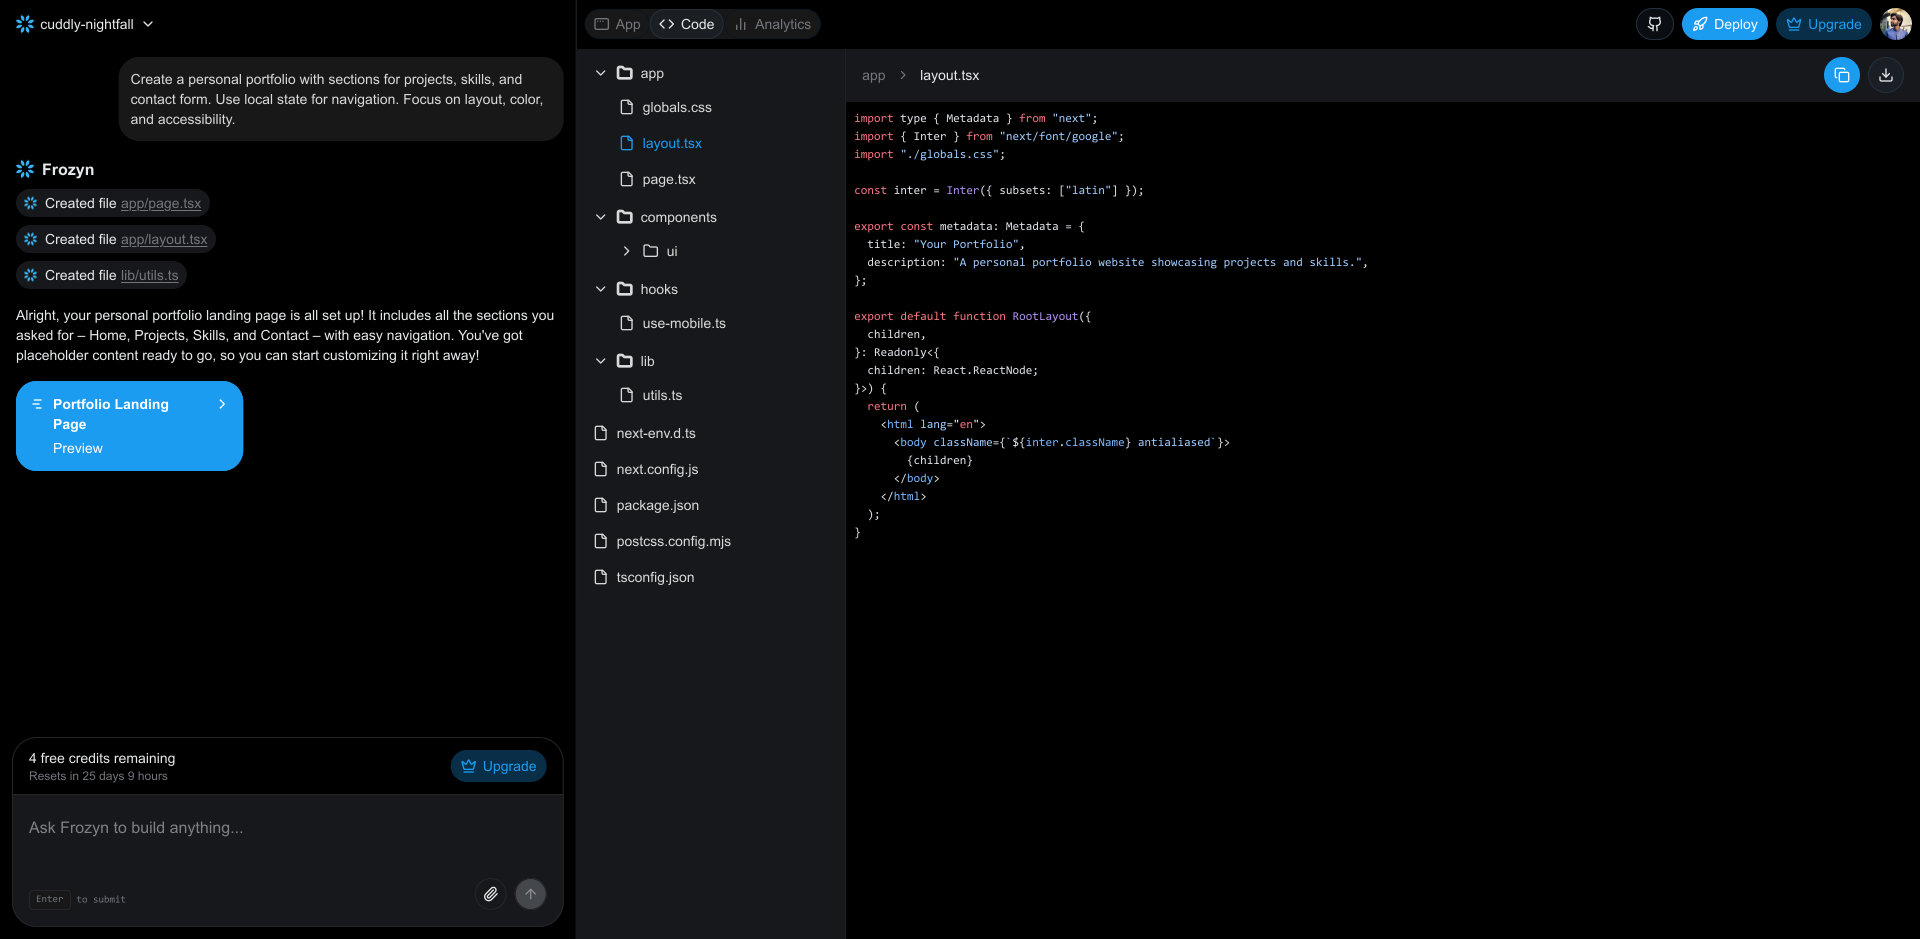This screenshot has width=1920, height=939.
Task: Click the Deploy button
Action: pos(1725,23)
